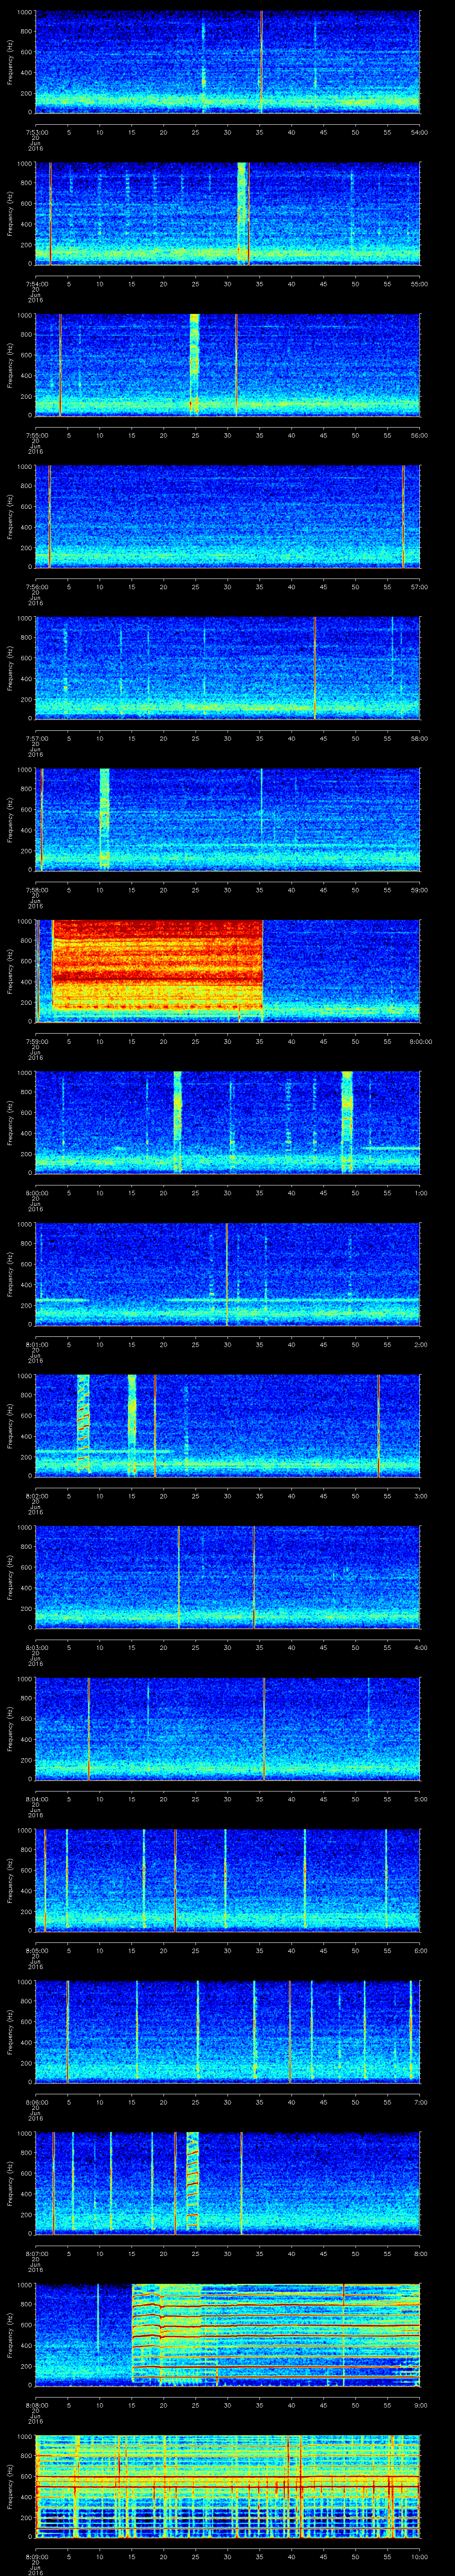Click the 10:00 end time label
The height and width of the screenshot is (2576, 455).
(x=420, y=2556)
